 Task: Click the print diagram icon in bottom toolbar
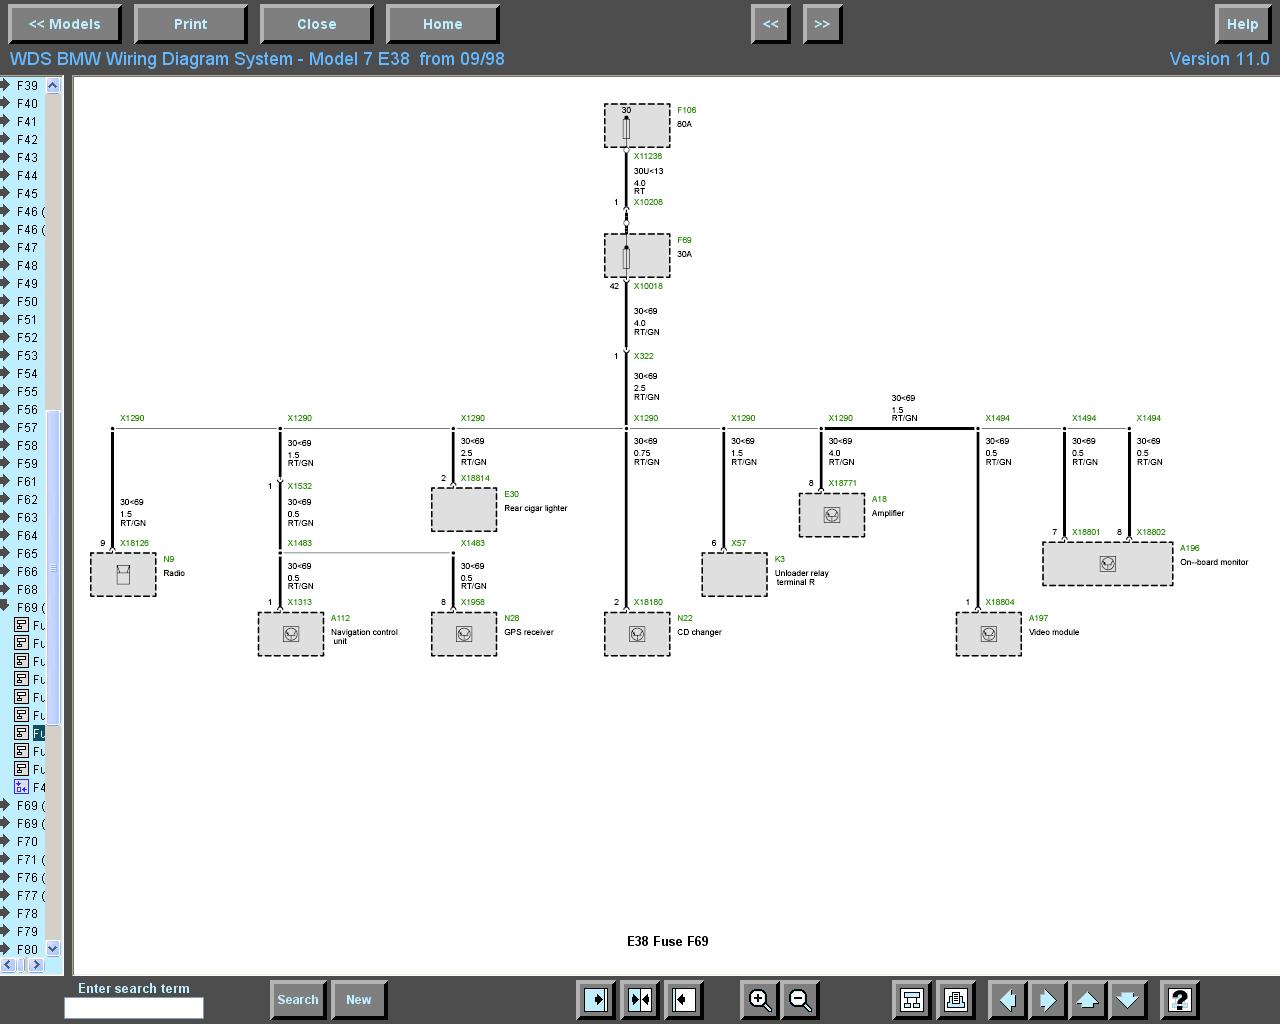coord(955,999)
